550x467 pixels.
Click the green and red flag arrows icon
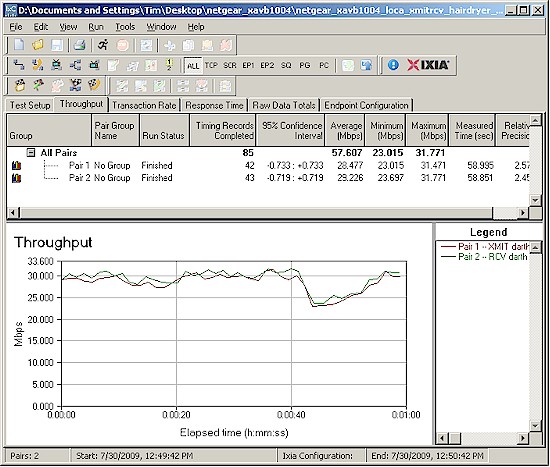click(39, 85)
